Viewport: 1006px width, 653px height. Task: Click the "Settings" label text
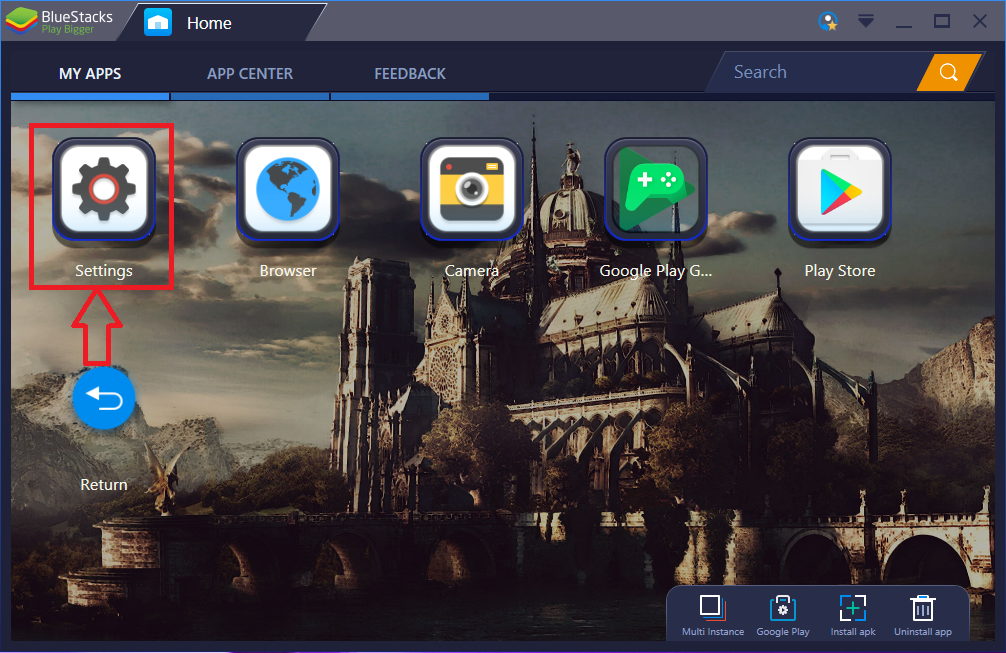104,271
